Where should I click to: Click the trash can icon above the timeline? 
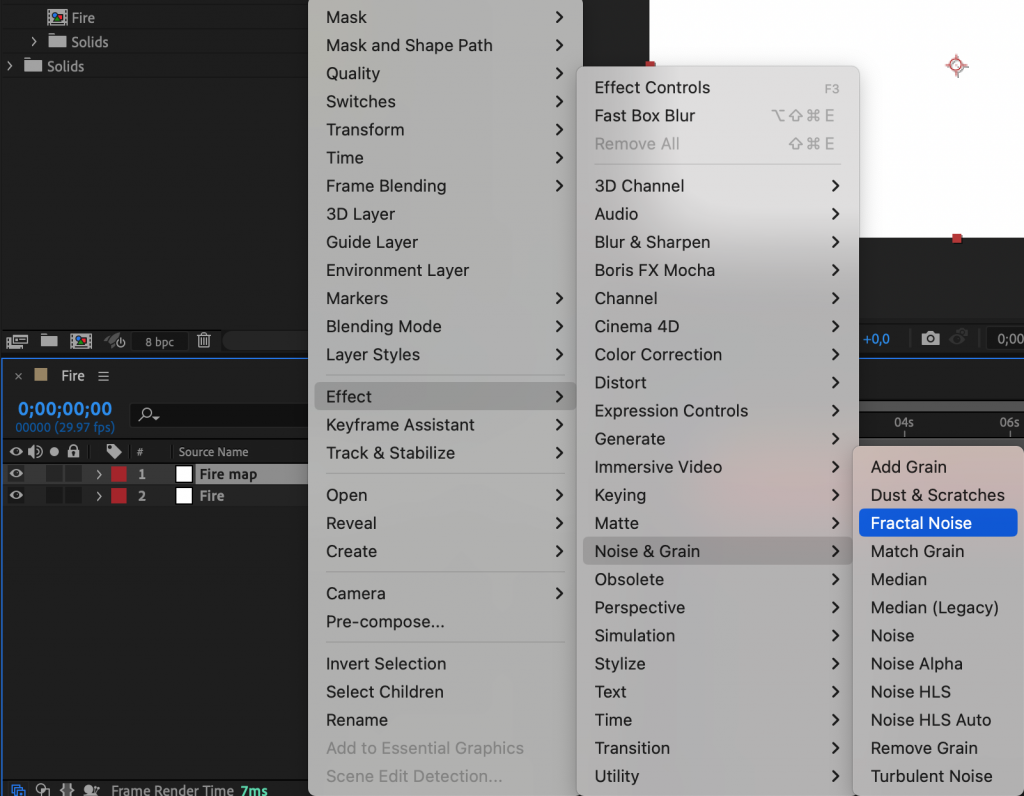coord(203,341)
